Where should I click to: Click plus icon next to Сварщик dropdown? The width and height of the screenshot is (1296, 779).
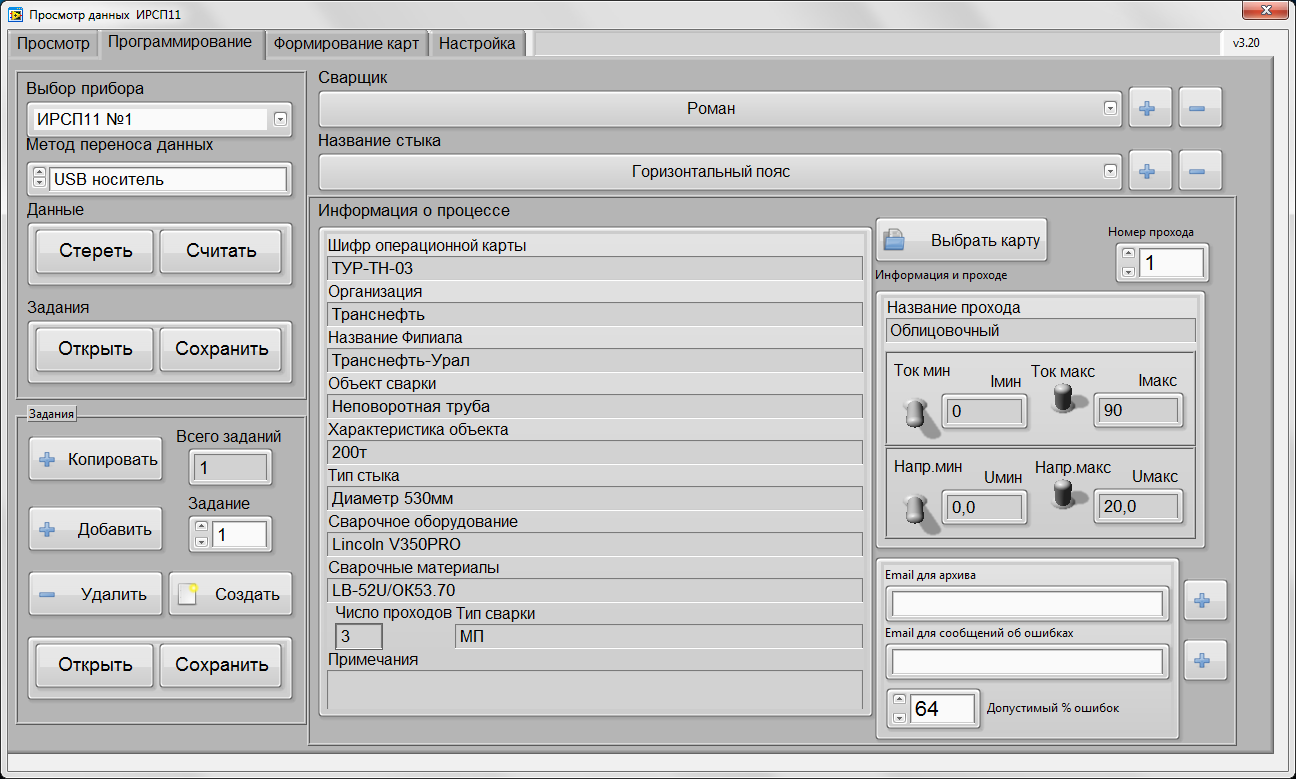tap(1149, 108)
